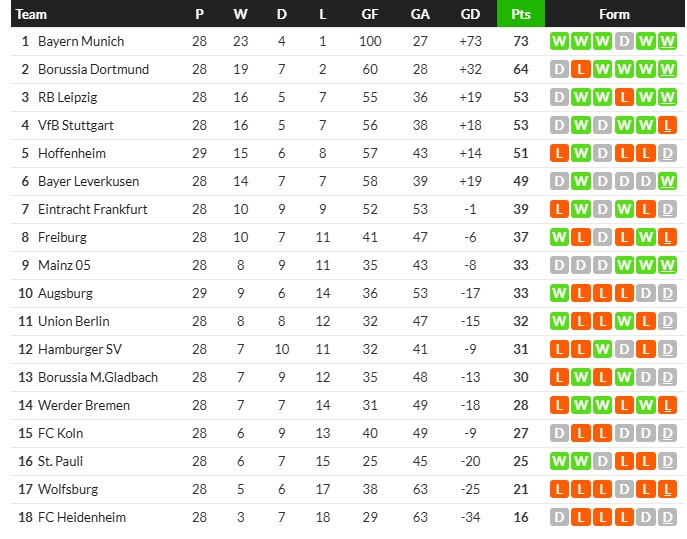Click the win badge in Augsburg's form
This screenshot has width=687, height=539.
[558, 293]
